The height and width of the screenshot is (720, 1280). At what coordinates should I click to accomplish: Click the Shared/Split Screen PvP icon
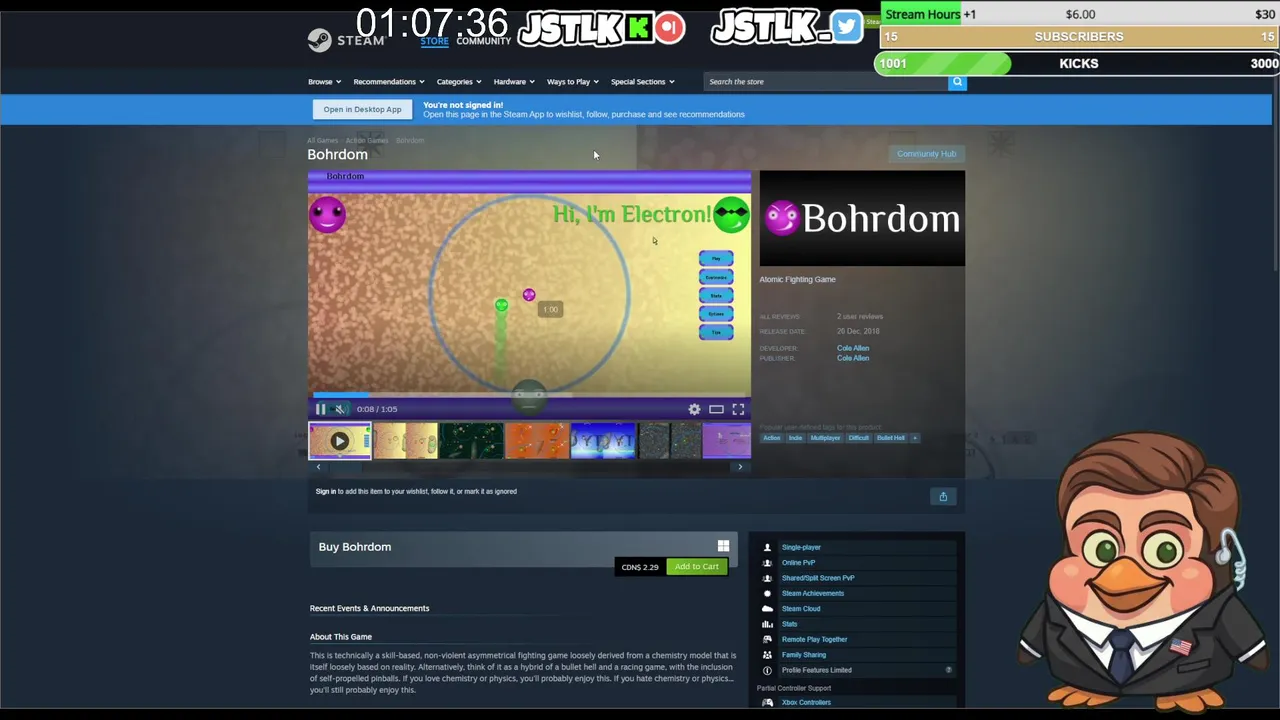tap(767, 578)
